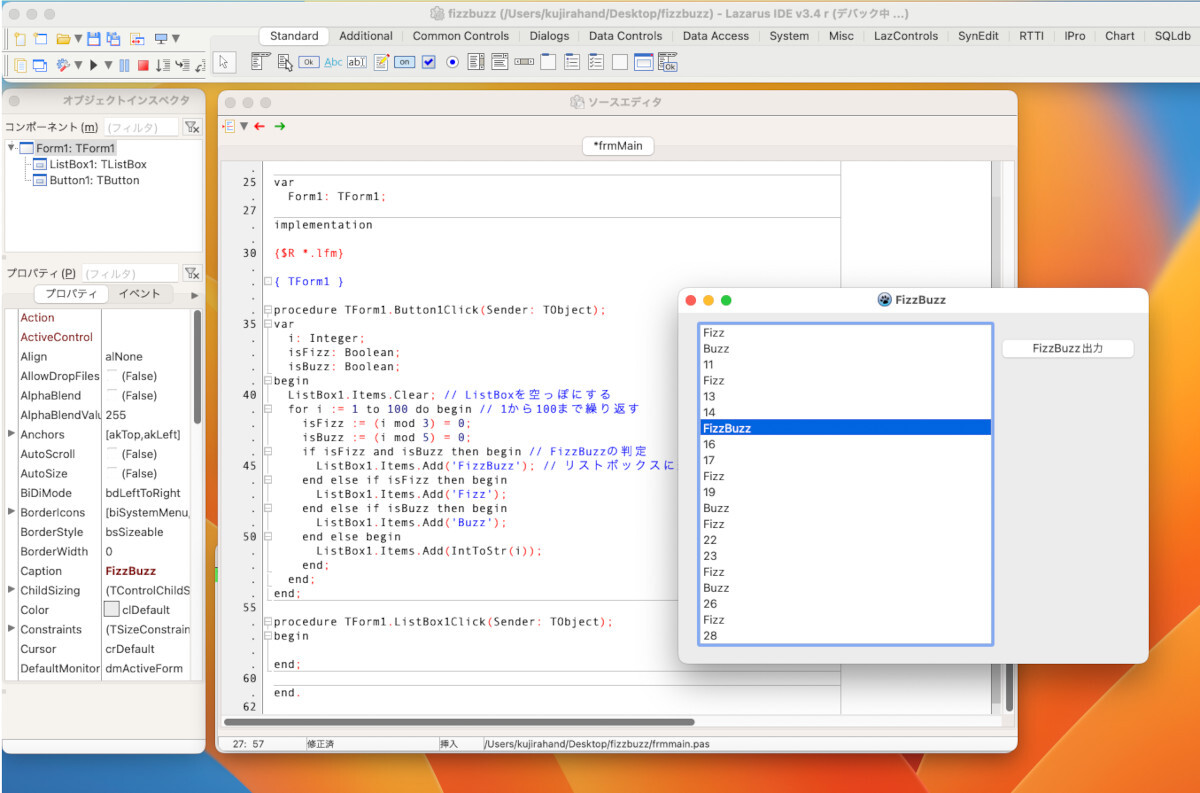
Task: Click the Pause execution icon
Action: tap(125, 65)
